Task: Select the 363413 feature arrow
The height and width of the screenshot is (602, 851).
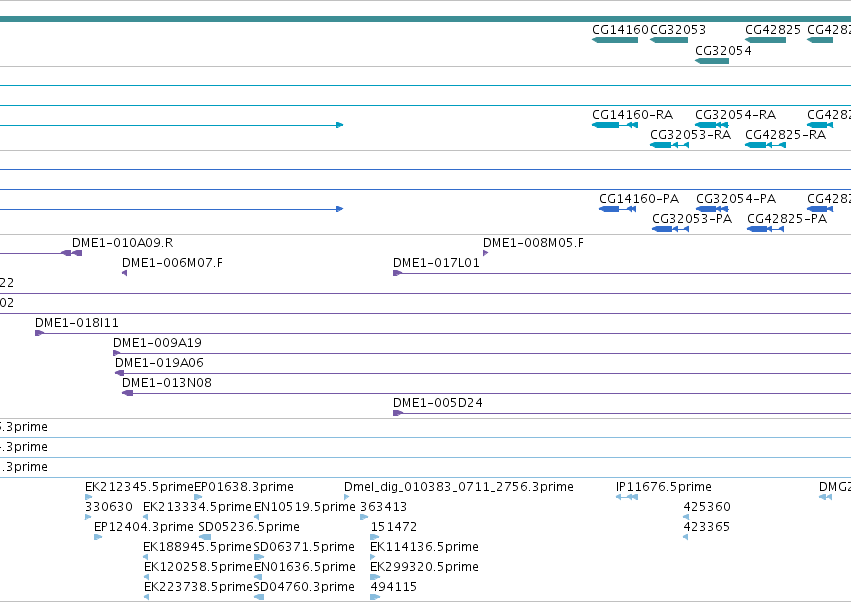Action: point(364,517)
